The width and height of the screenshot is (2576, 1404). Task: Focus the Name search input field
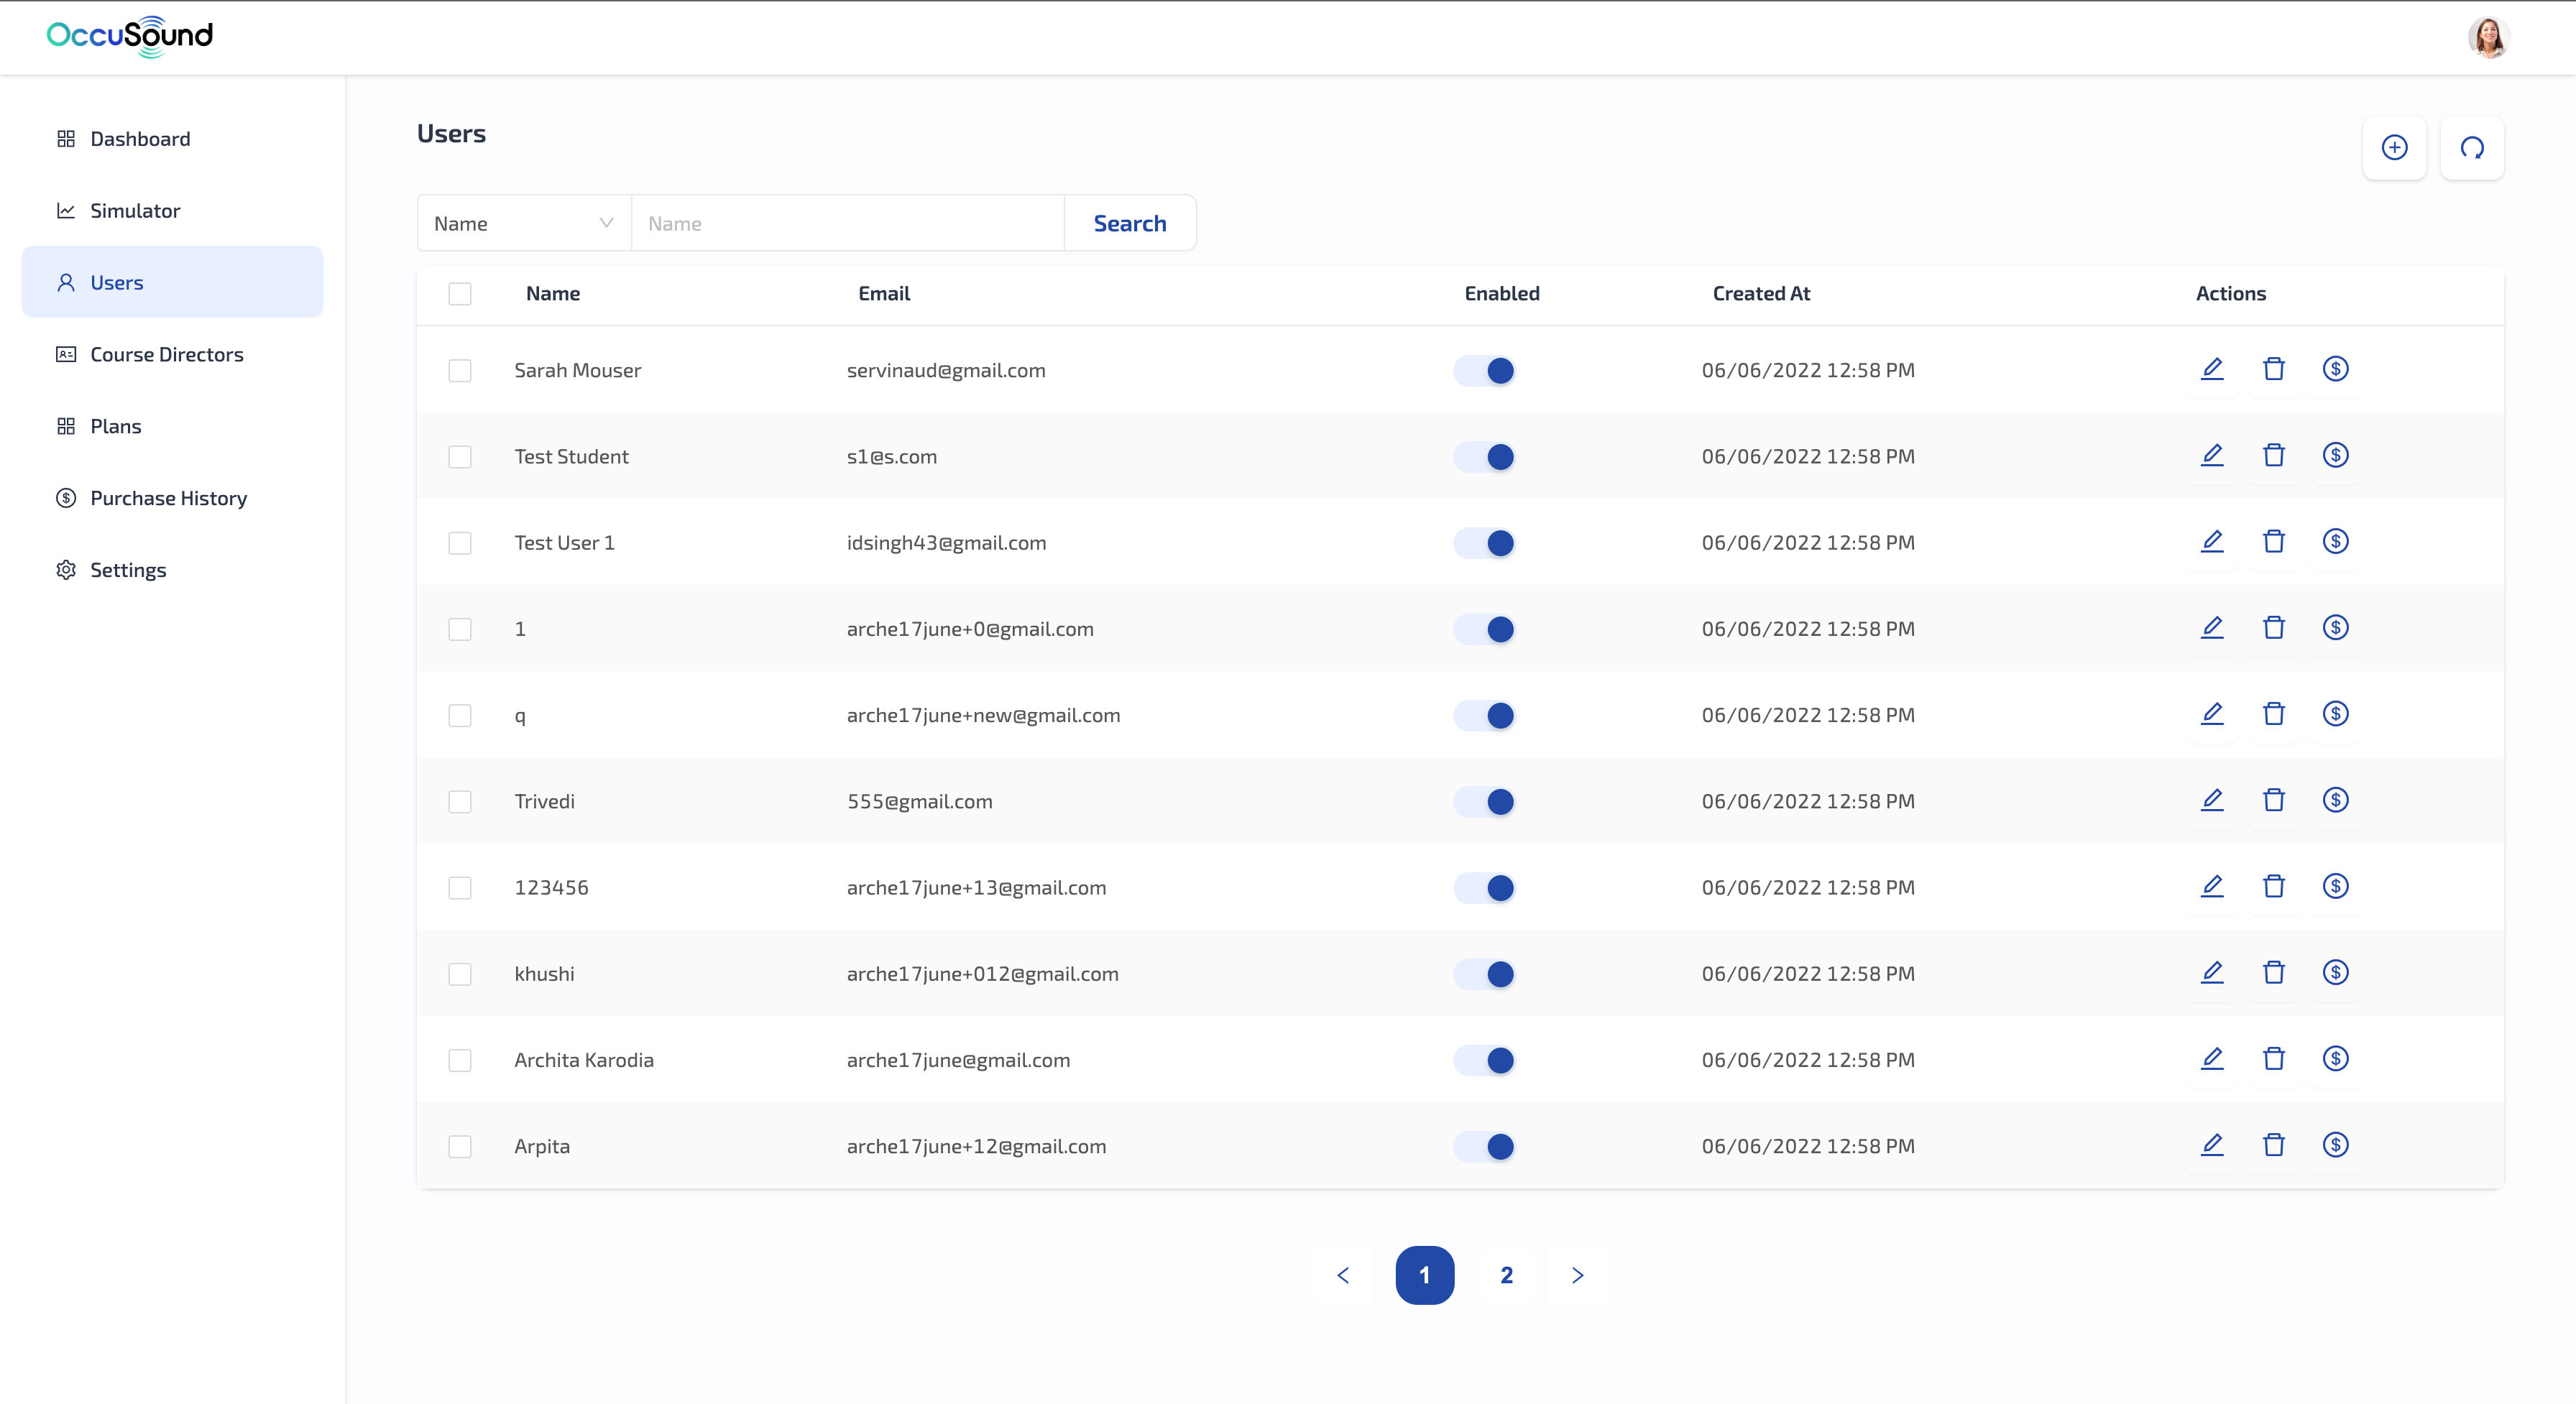[848, 223]
